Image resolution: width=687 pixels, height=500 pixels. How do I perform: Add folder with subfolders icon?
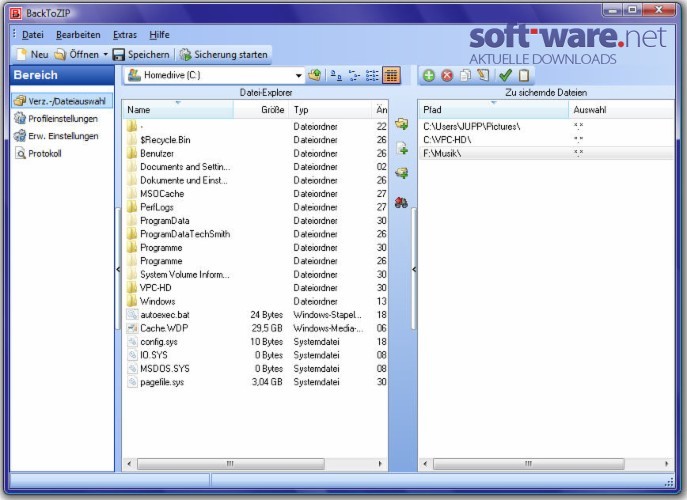coord(401,173)
